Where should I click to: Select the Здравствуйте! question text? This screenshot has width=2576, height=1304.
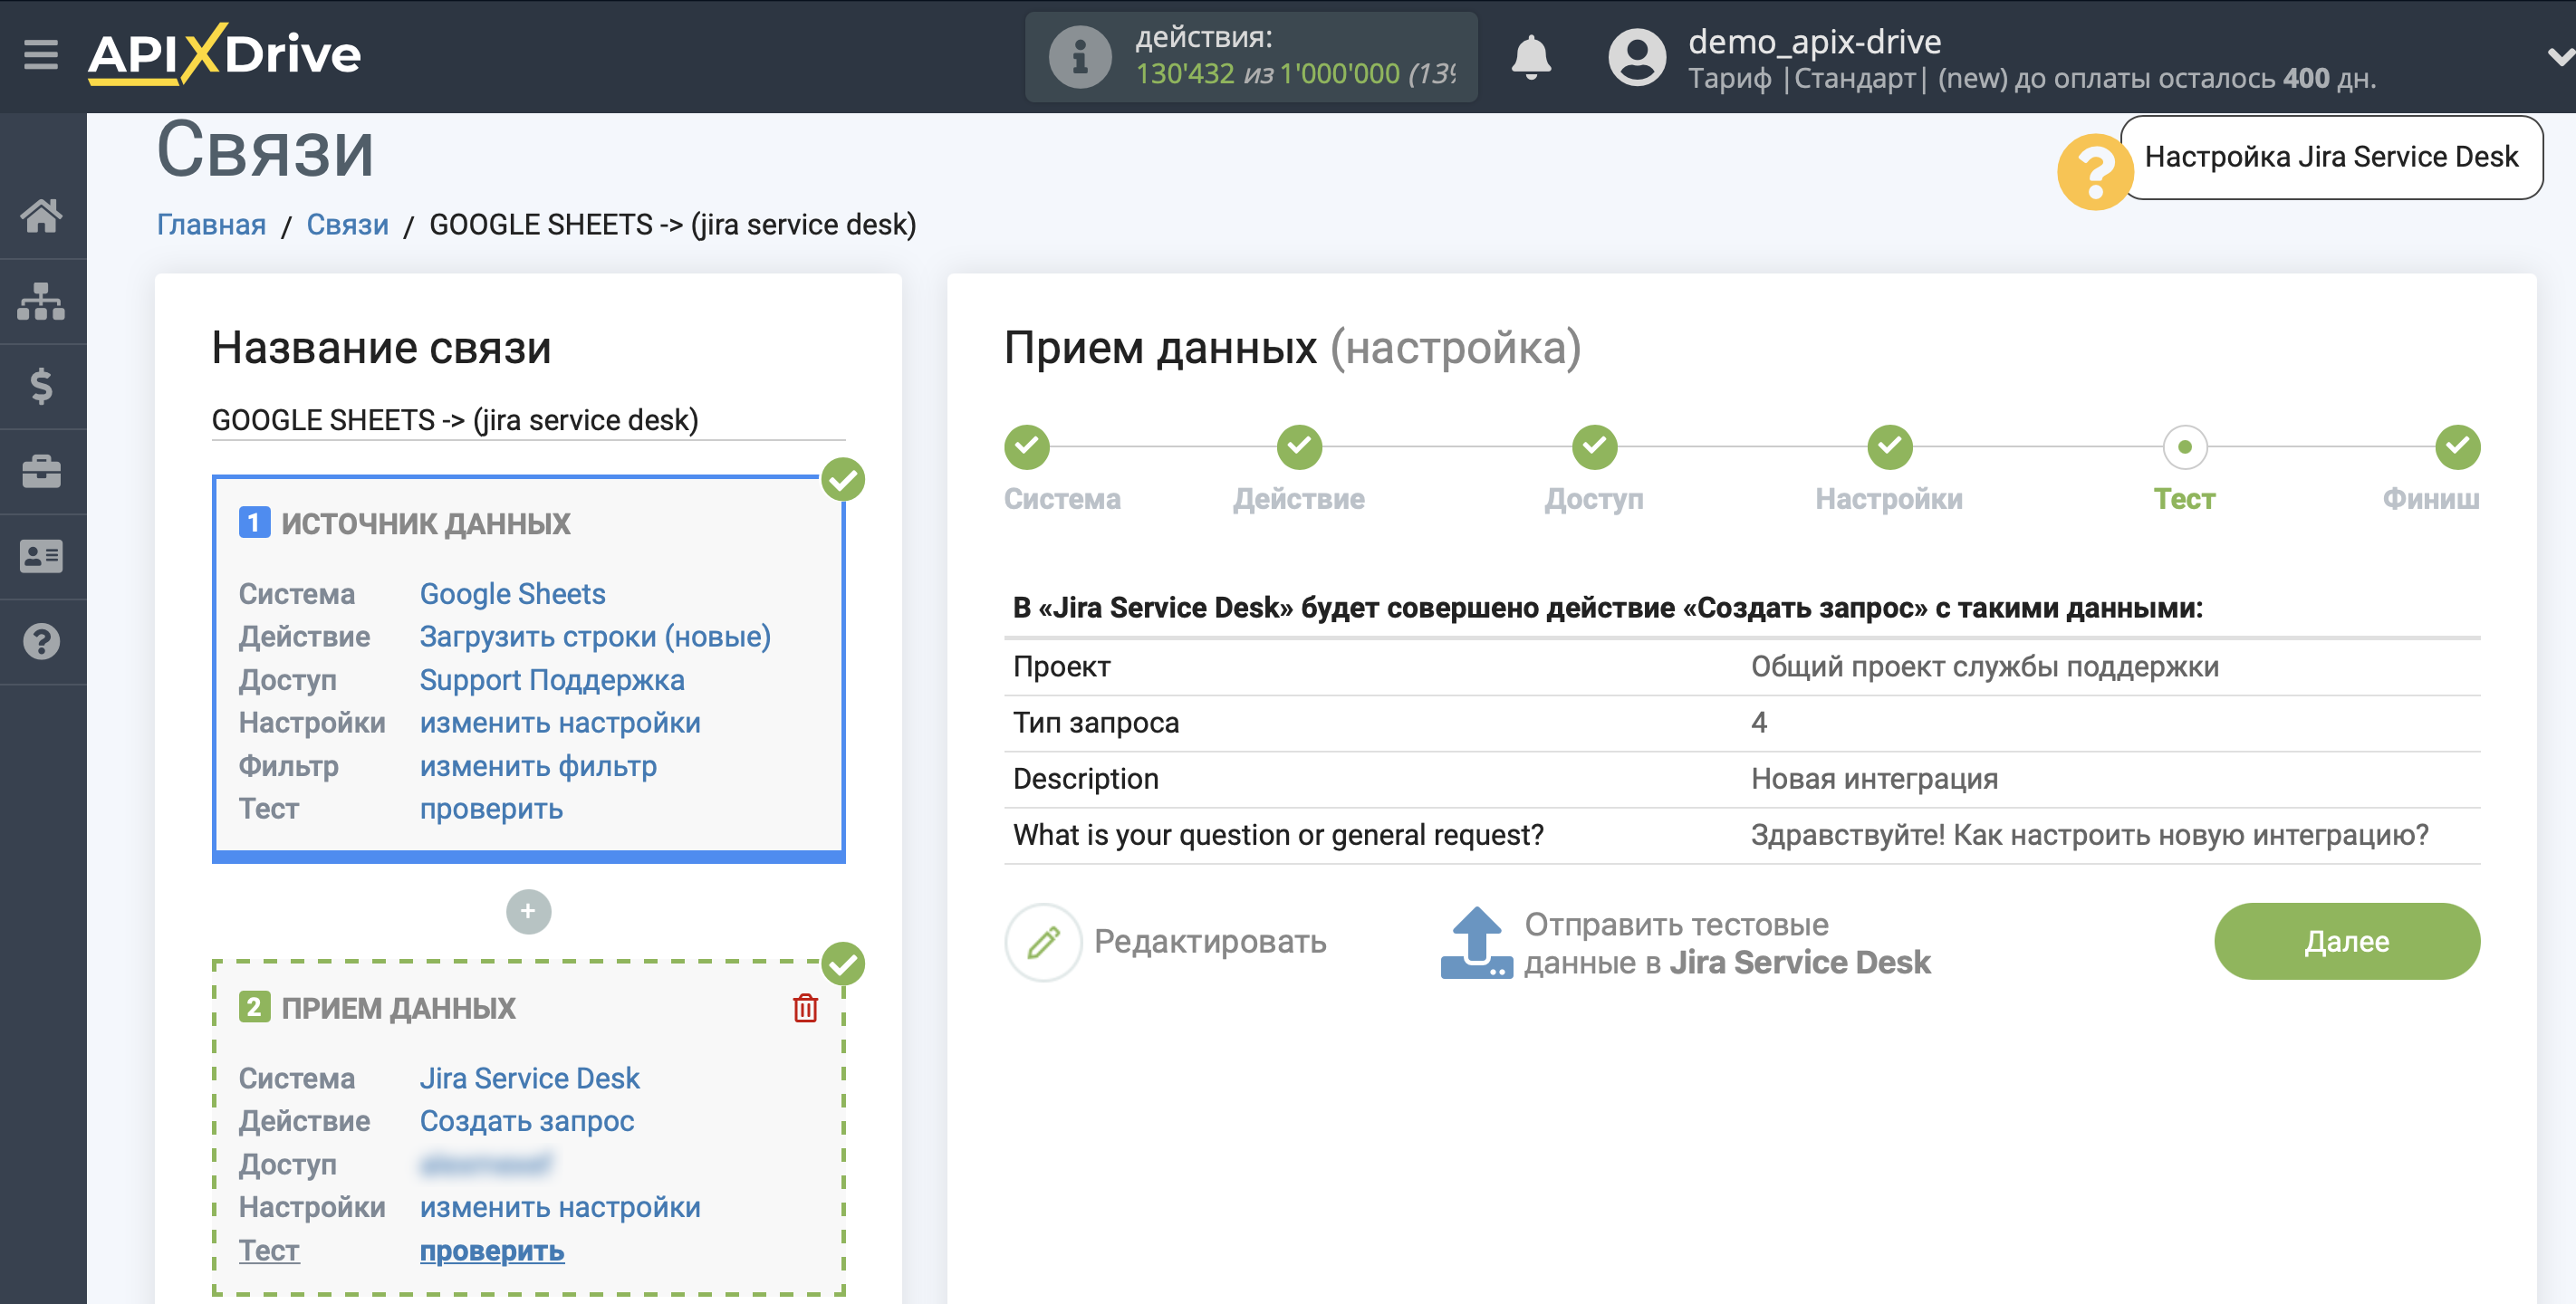click(2089, 835)
